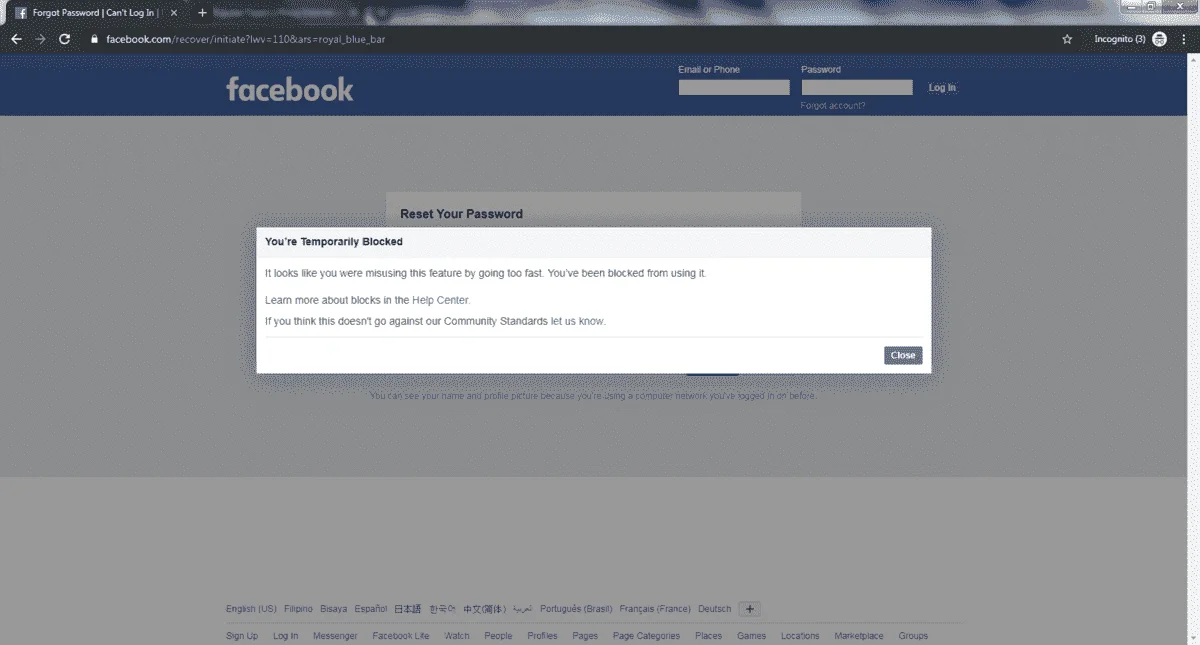Click the Log In footer link

[x=286, y=636]
